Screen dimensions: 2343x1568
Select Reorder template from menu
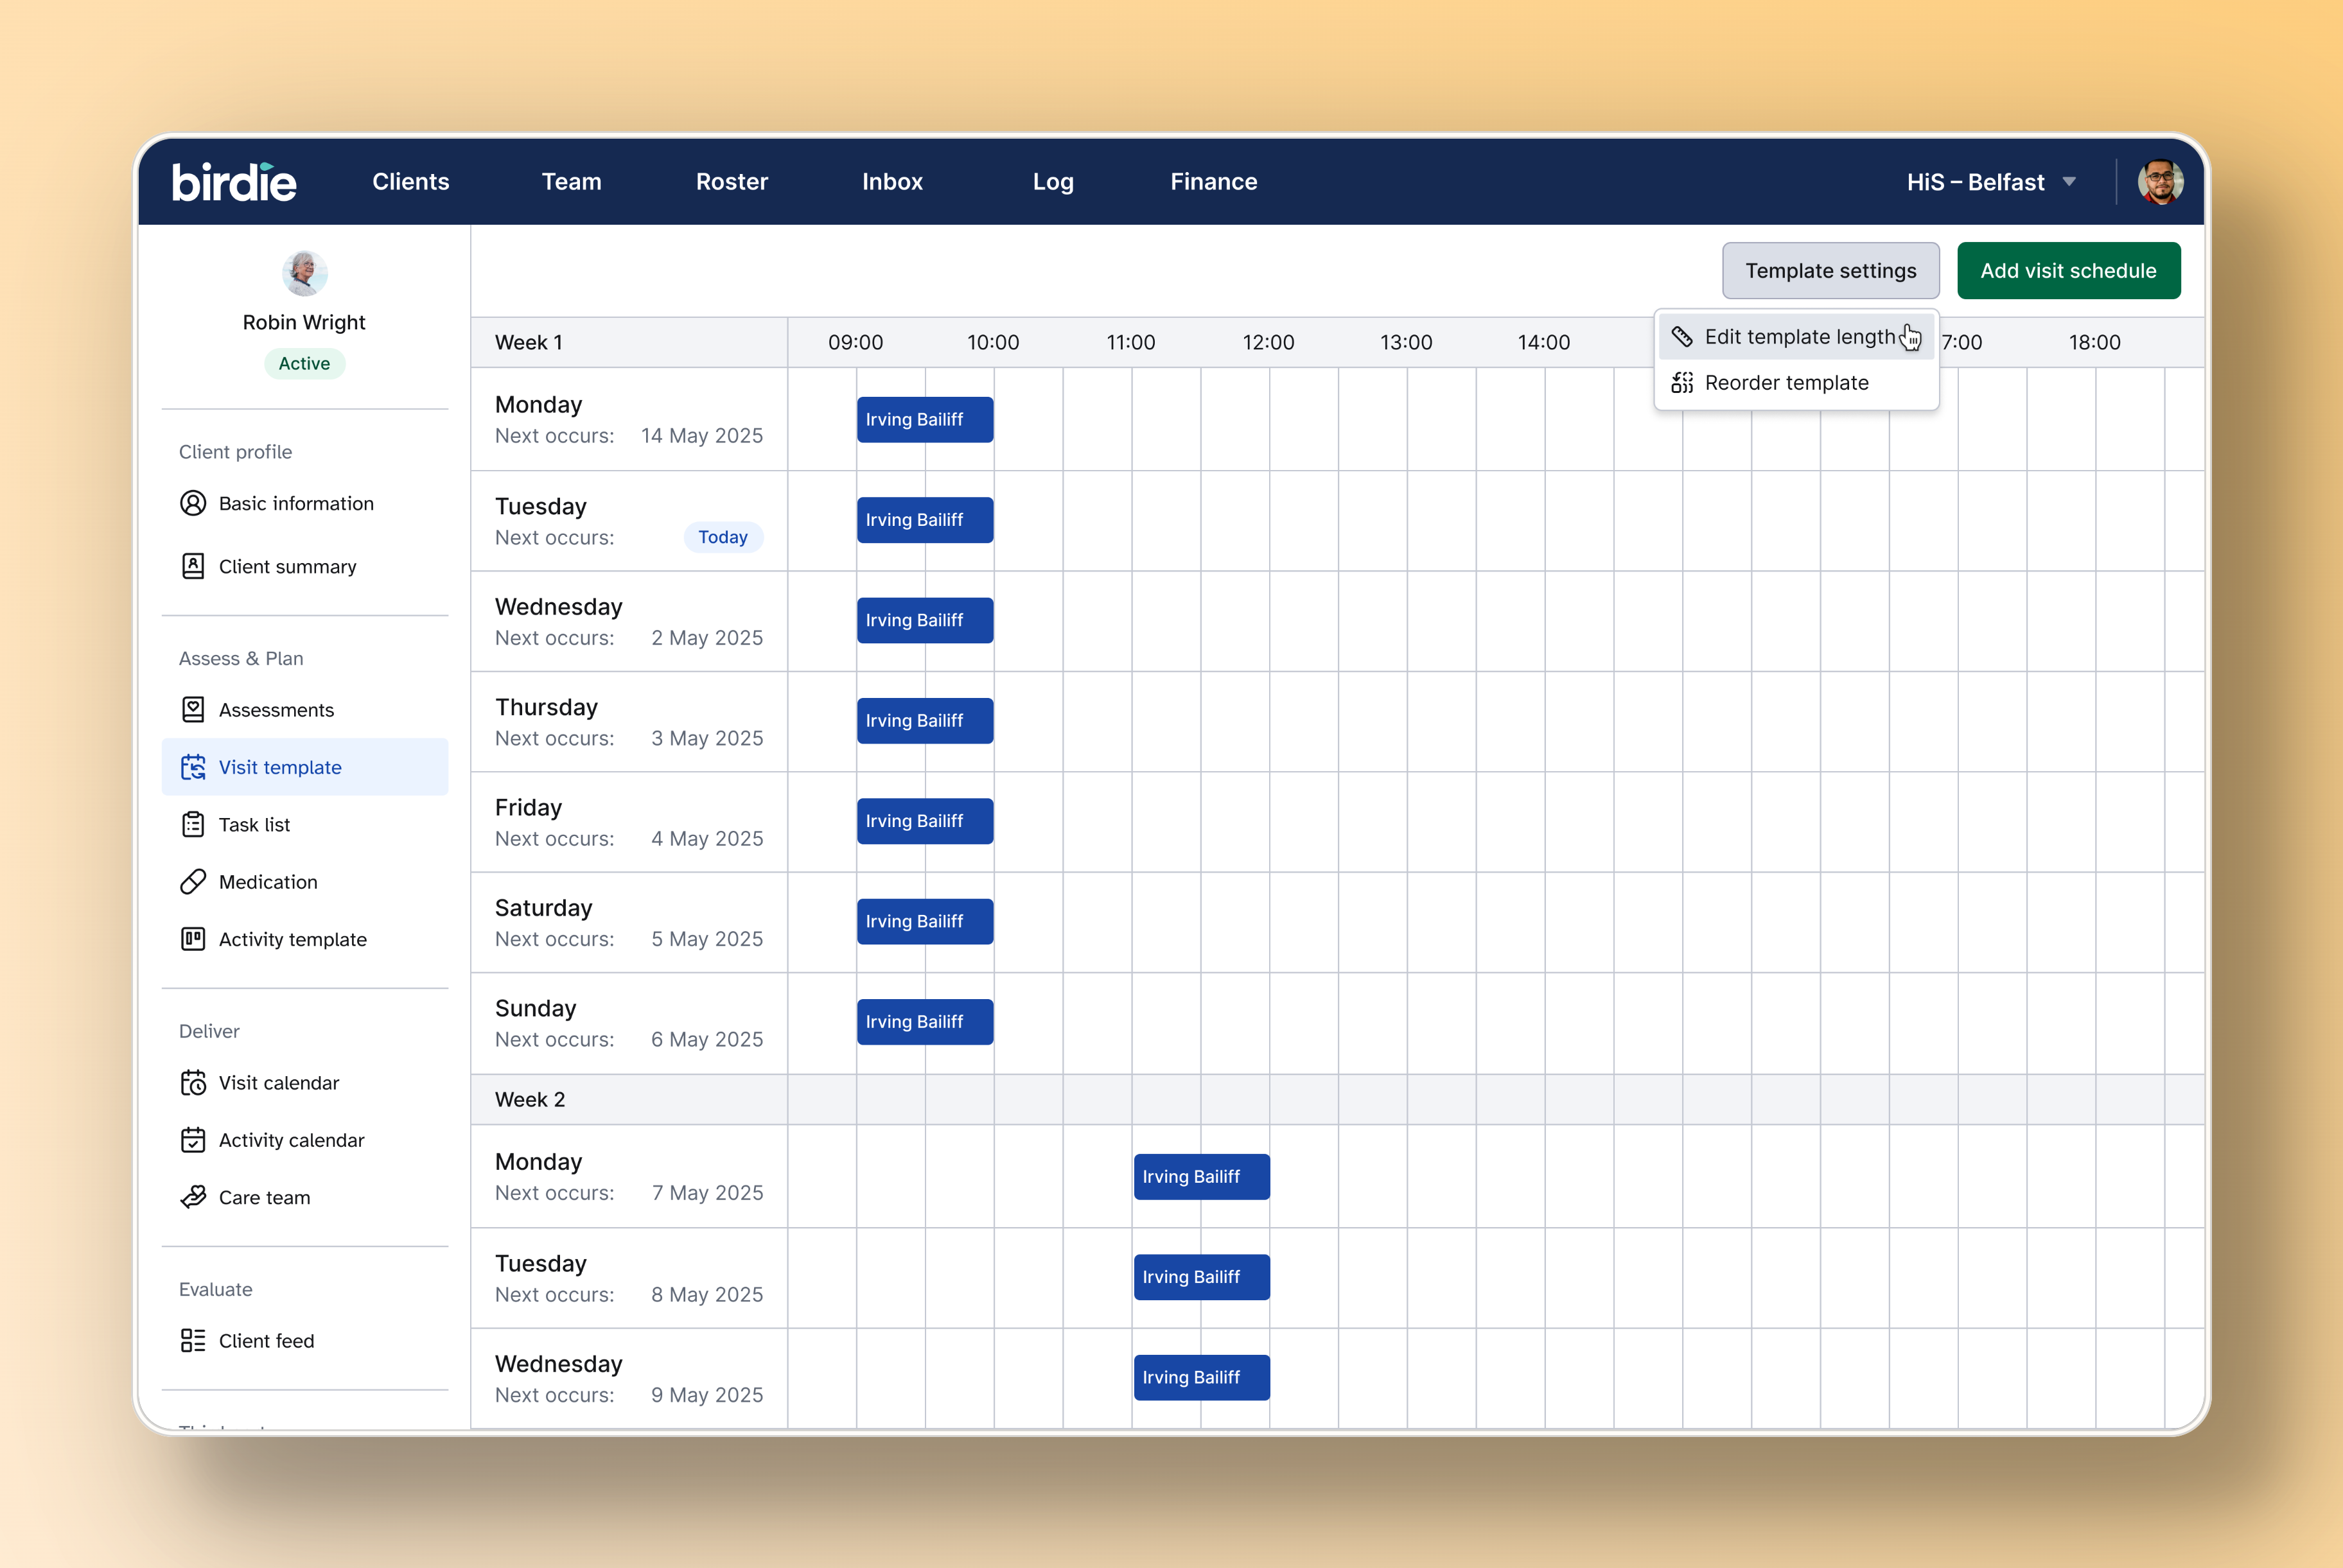(1786, 383)
